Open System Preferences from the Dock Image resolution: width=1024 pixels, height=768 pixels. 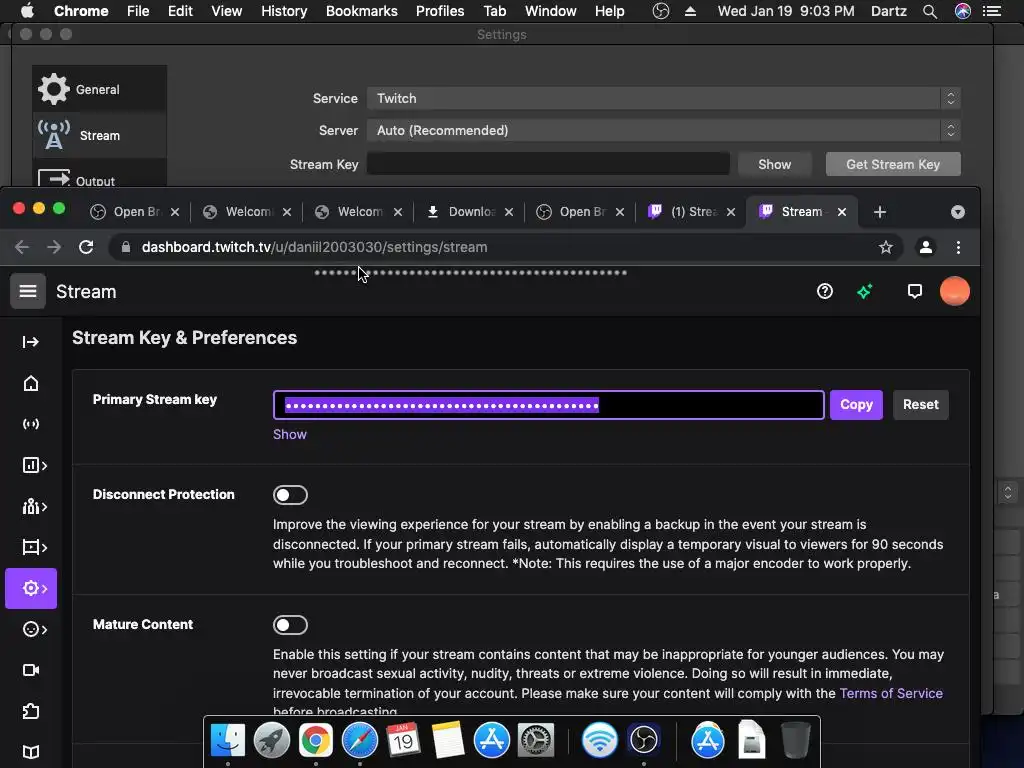point(536,741)
